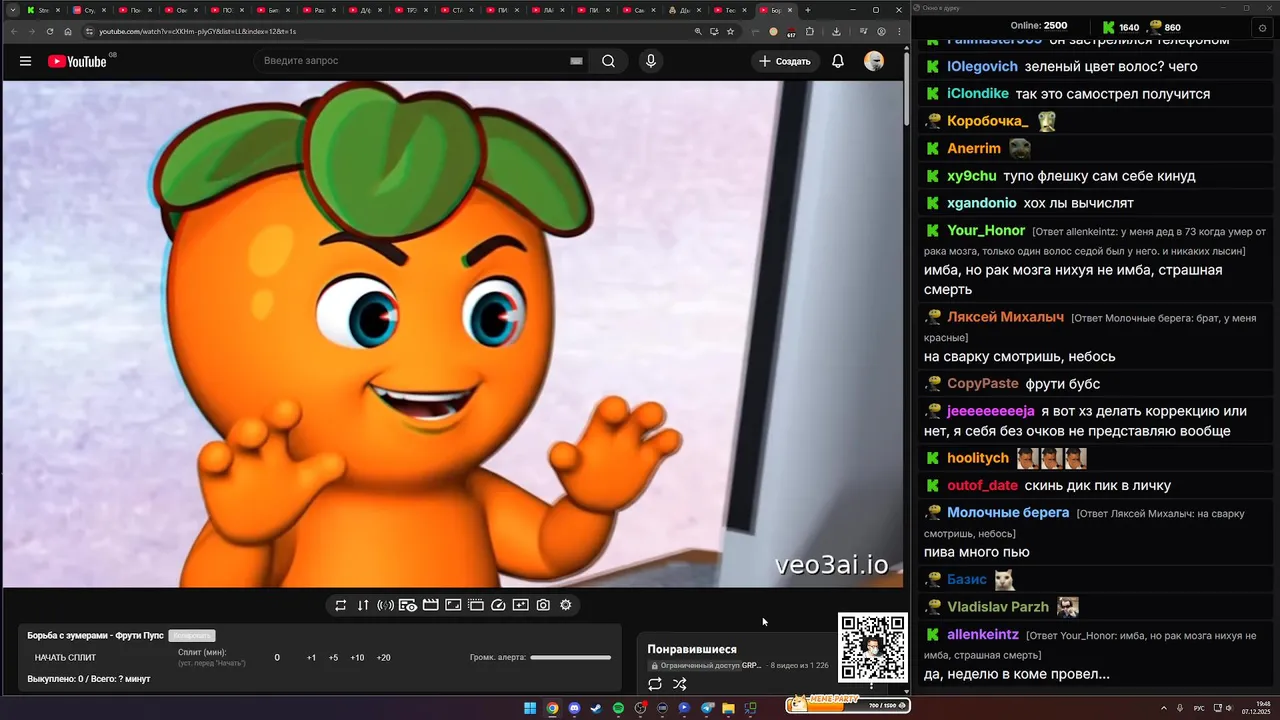Switch to the browser tab labeled ТРЭ
This screenshot has width=1280, height=720.
click(410, 10)
